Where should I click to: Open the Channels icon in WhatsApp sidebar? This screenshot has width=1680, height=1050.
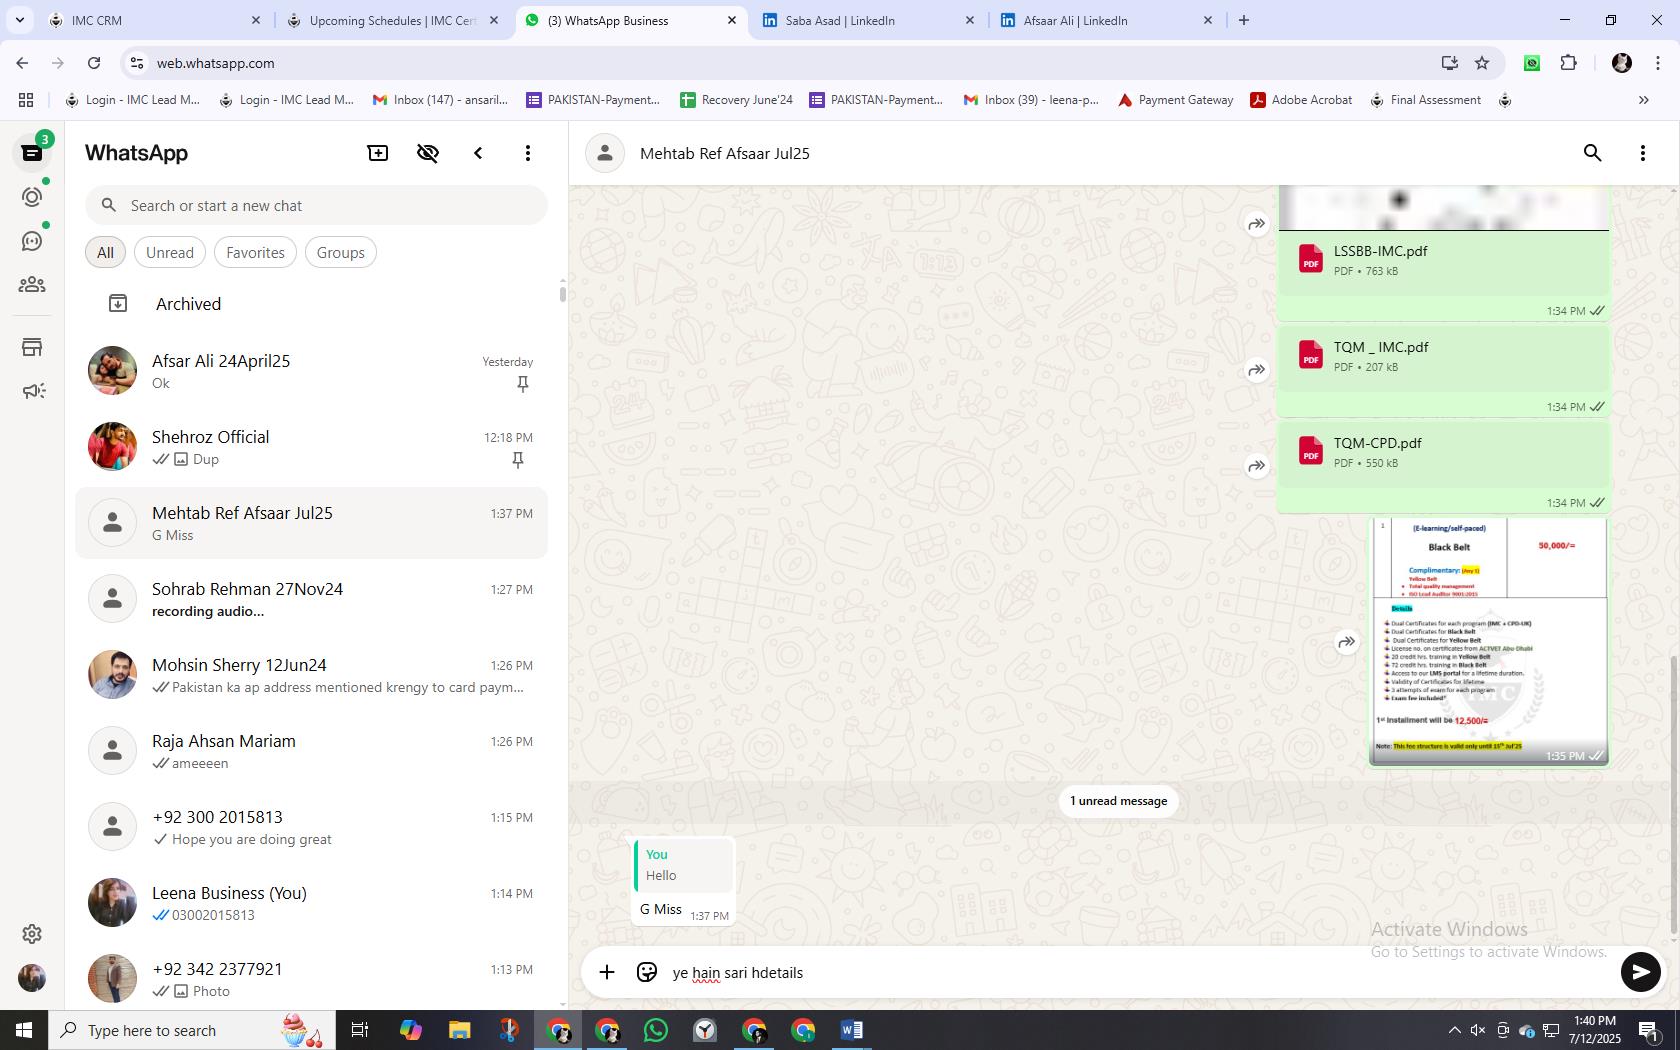tap(32, 241)
